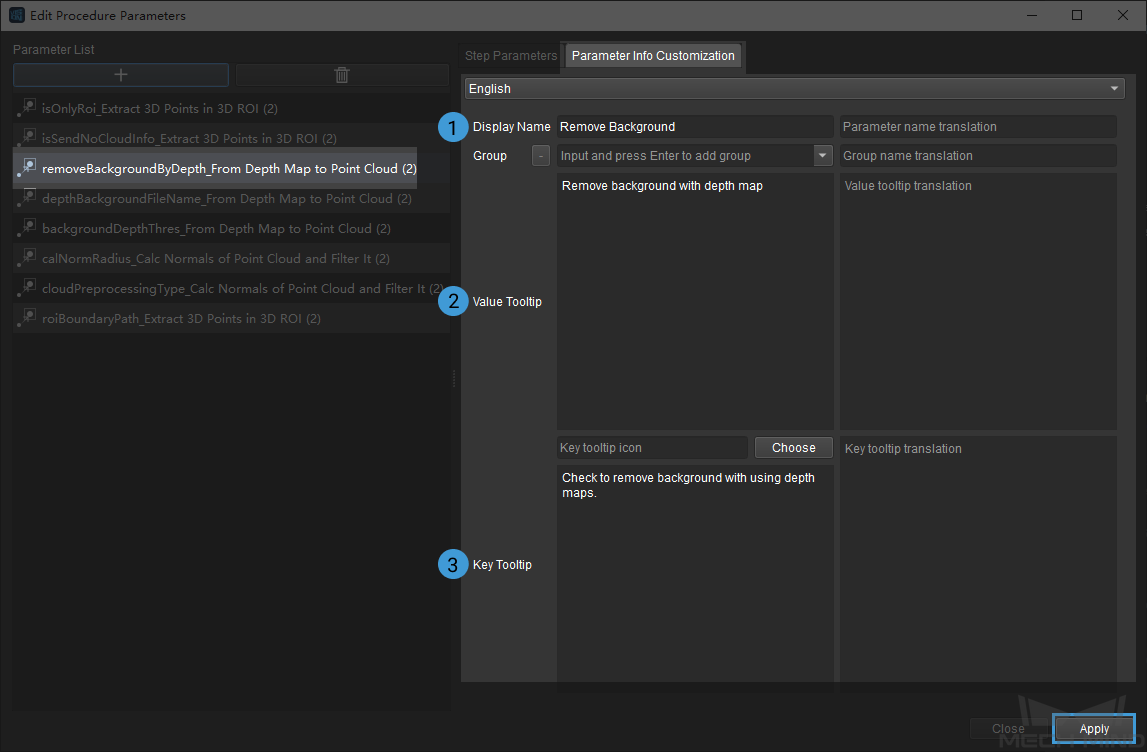Click icon beside isSendNoCloudInfo row
Viewport: 1147px width, 752px height.
click(28, 138)
